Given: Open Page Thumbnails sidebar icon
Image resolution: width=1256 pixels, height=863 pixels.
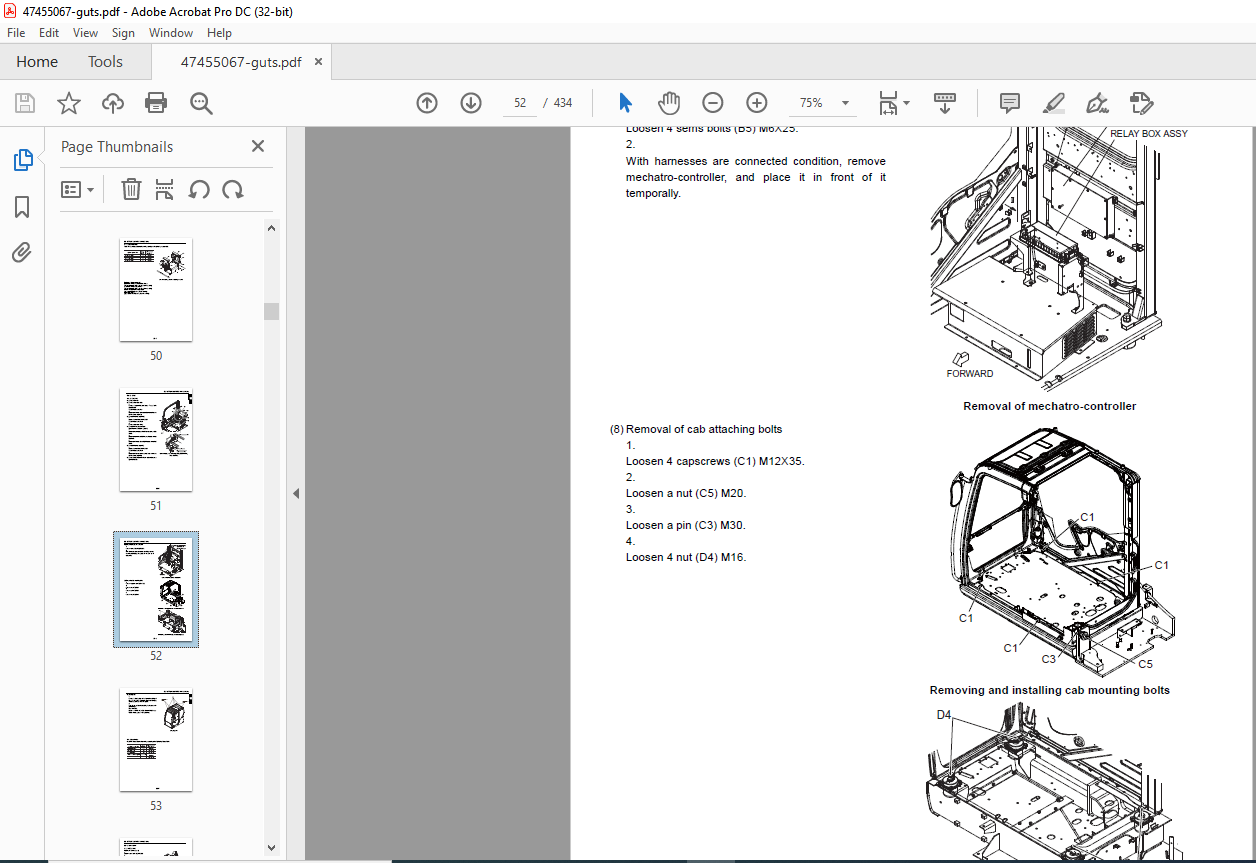Looking at the screenshot, I should 22,159.
